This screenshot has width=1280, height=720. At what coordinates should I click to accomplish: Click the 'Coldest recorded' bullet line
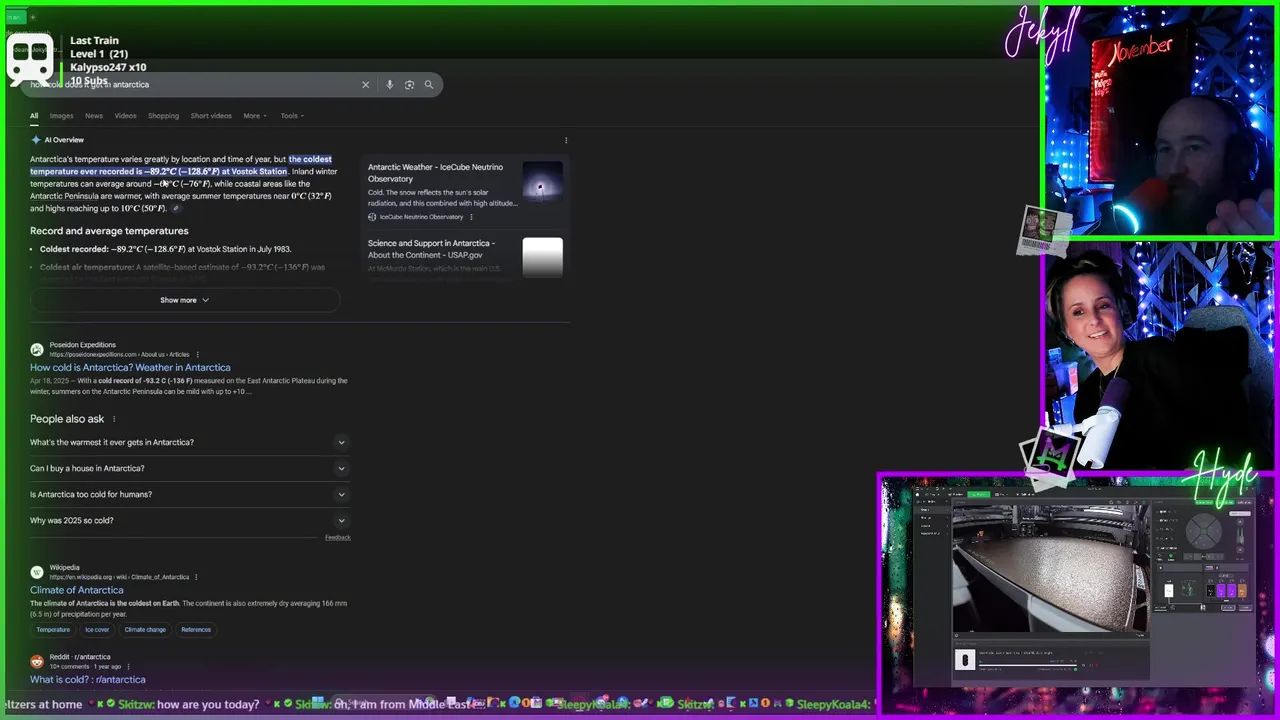click(166, 249)
